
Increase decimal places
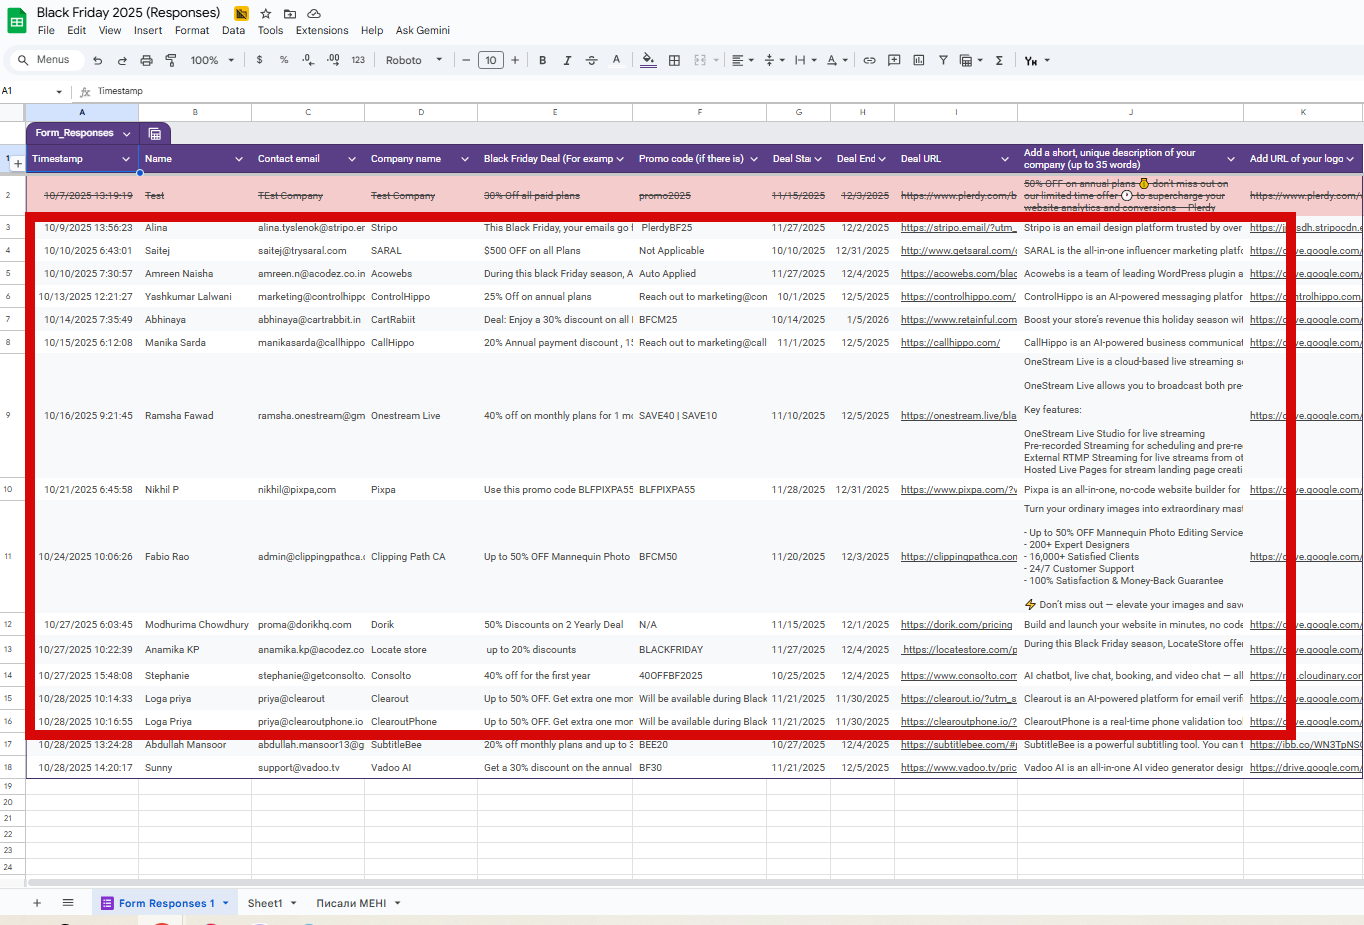click(333, 60)
